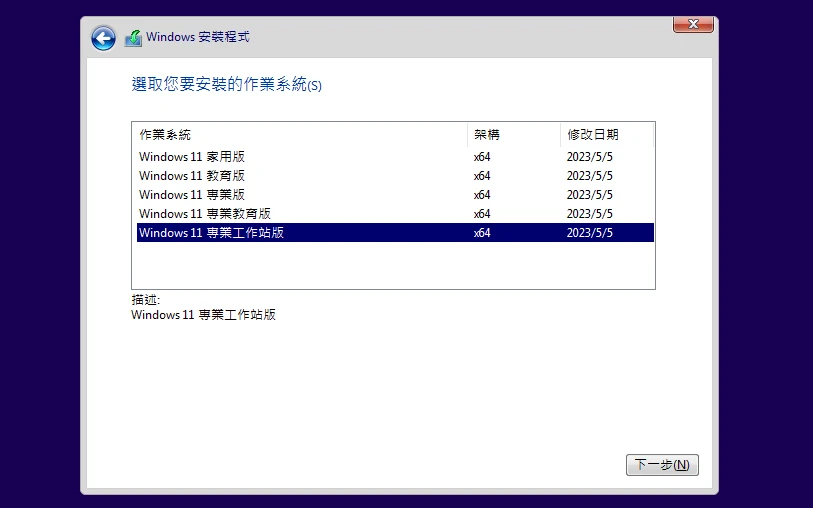Click x64 in the 教育版 row
Screen dimensions: 813x508
point(482,176)
